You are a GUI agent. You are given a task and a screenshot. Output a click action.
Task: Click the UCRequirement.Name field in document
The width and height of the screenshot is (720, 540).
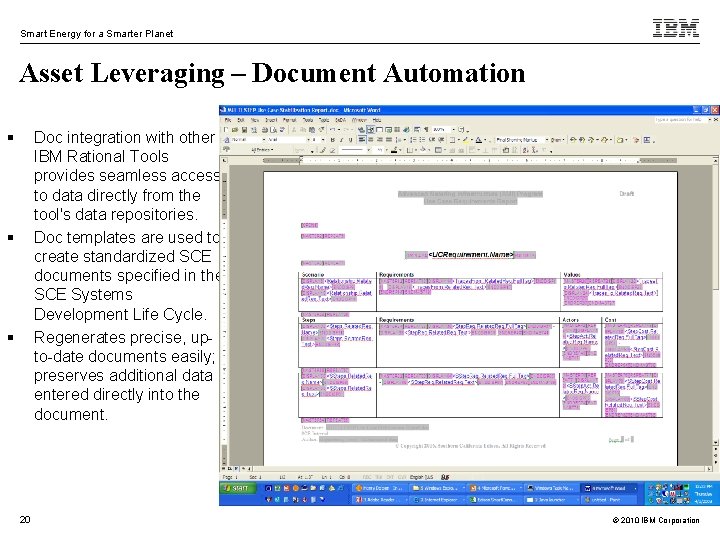(x=471, y=254)
